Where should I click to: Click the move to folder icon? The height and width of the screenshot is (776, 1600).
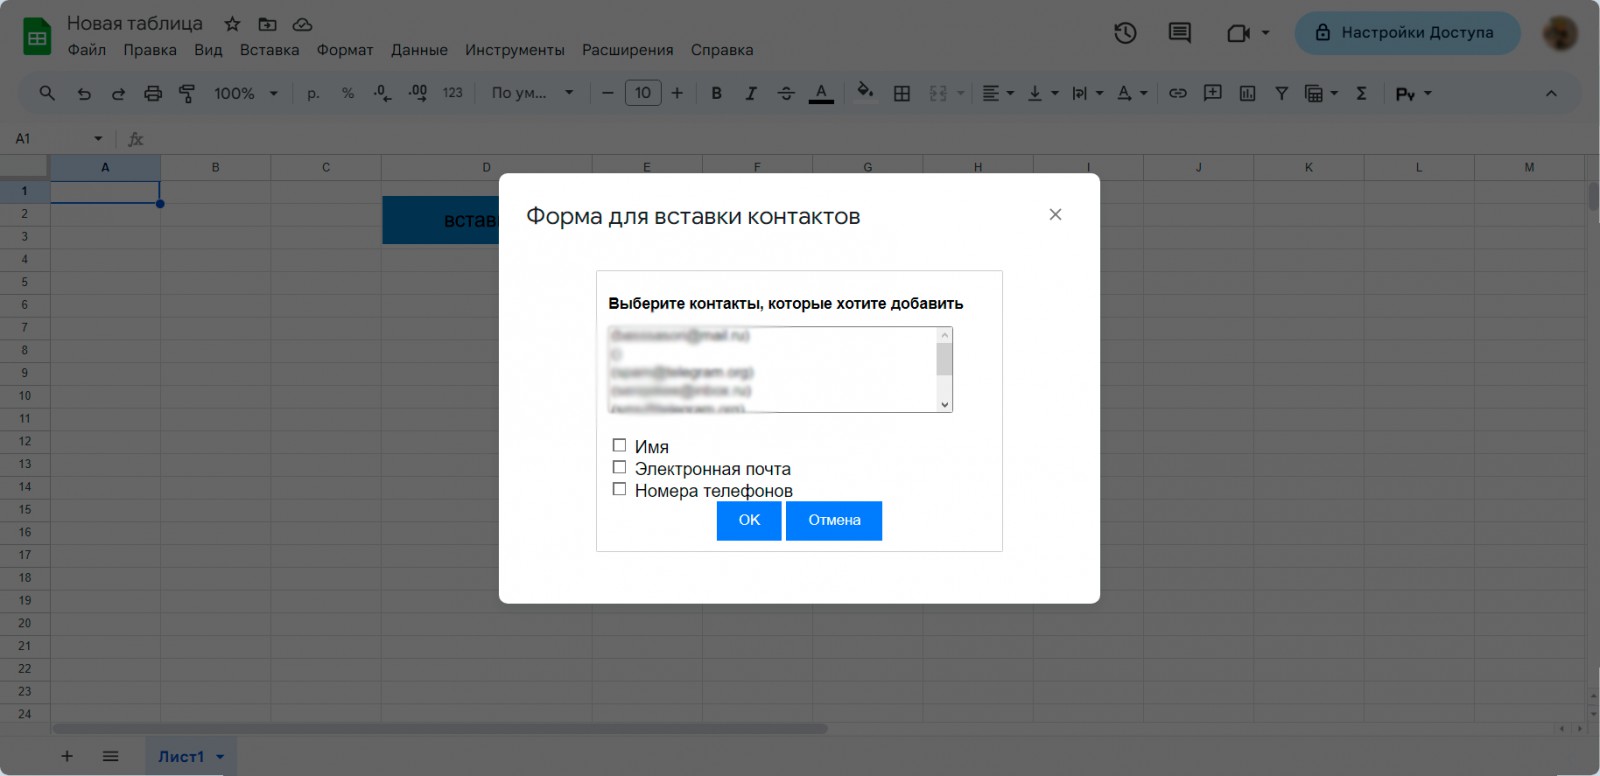click(267, 24)
